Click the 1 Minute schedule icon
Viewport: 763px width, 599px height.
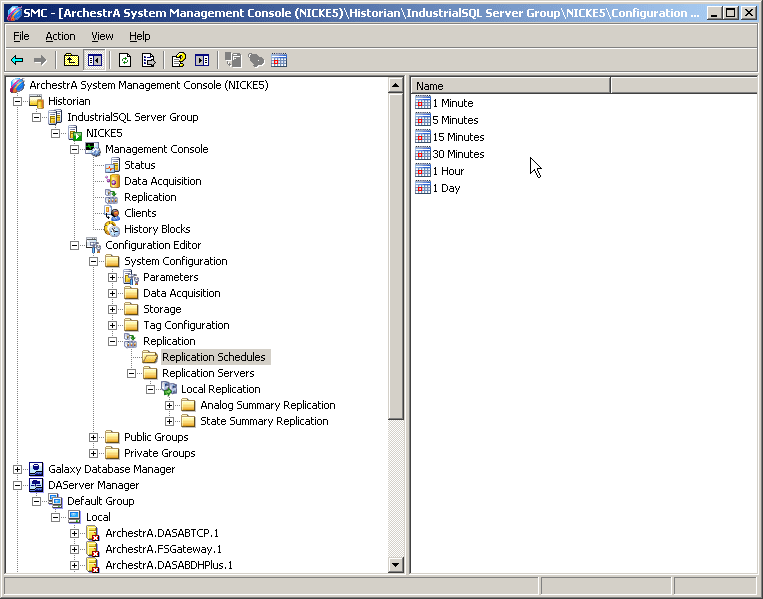pos(422,103)
